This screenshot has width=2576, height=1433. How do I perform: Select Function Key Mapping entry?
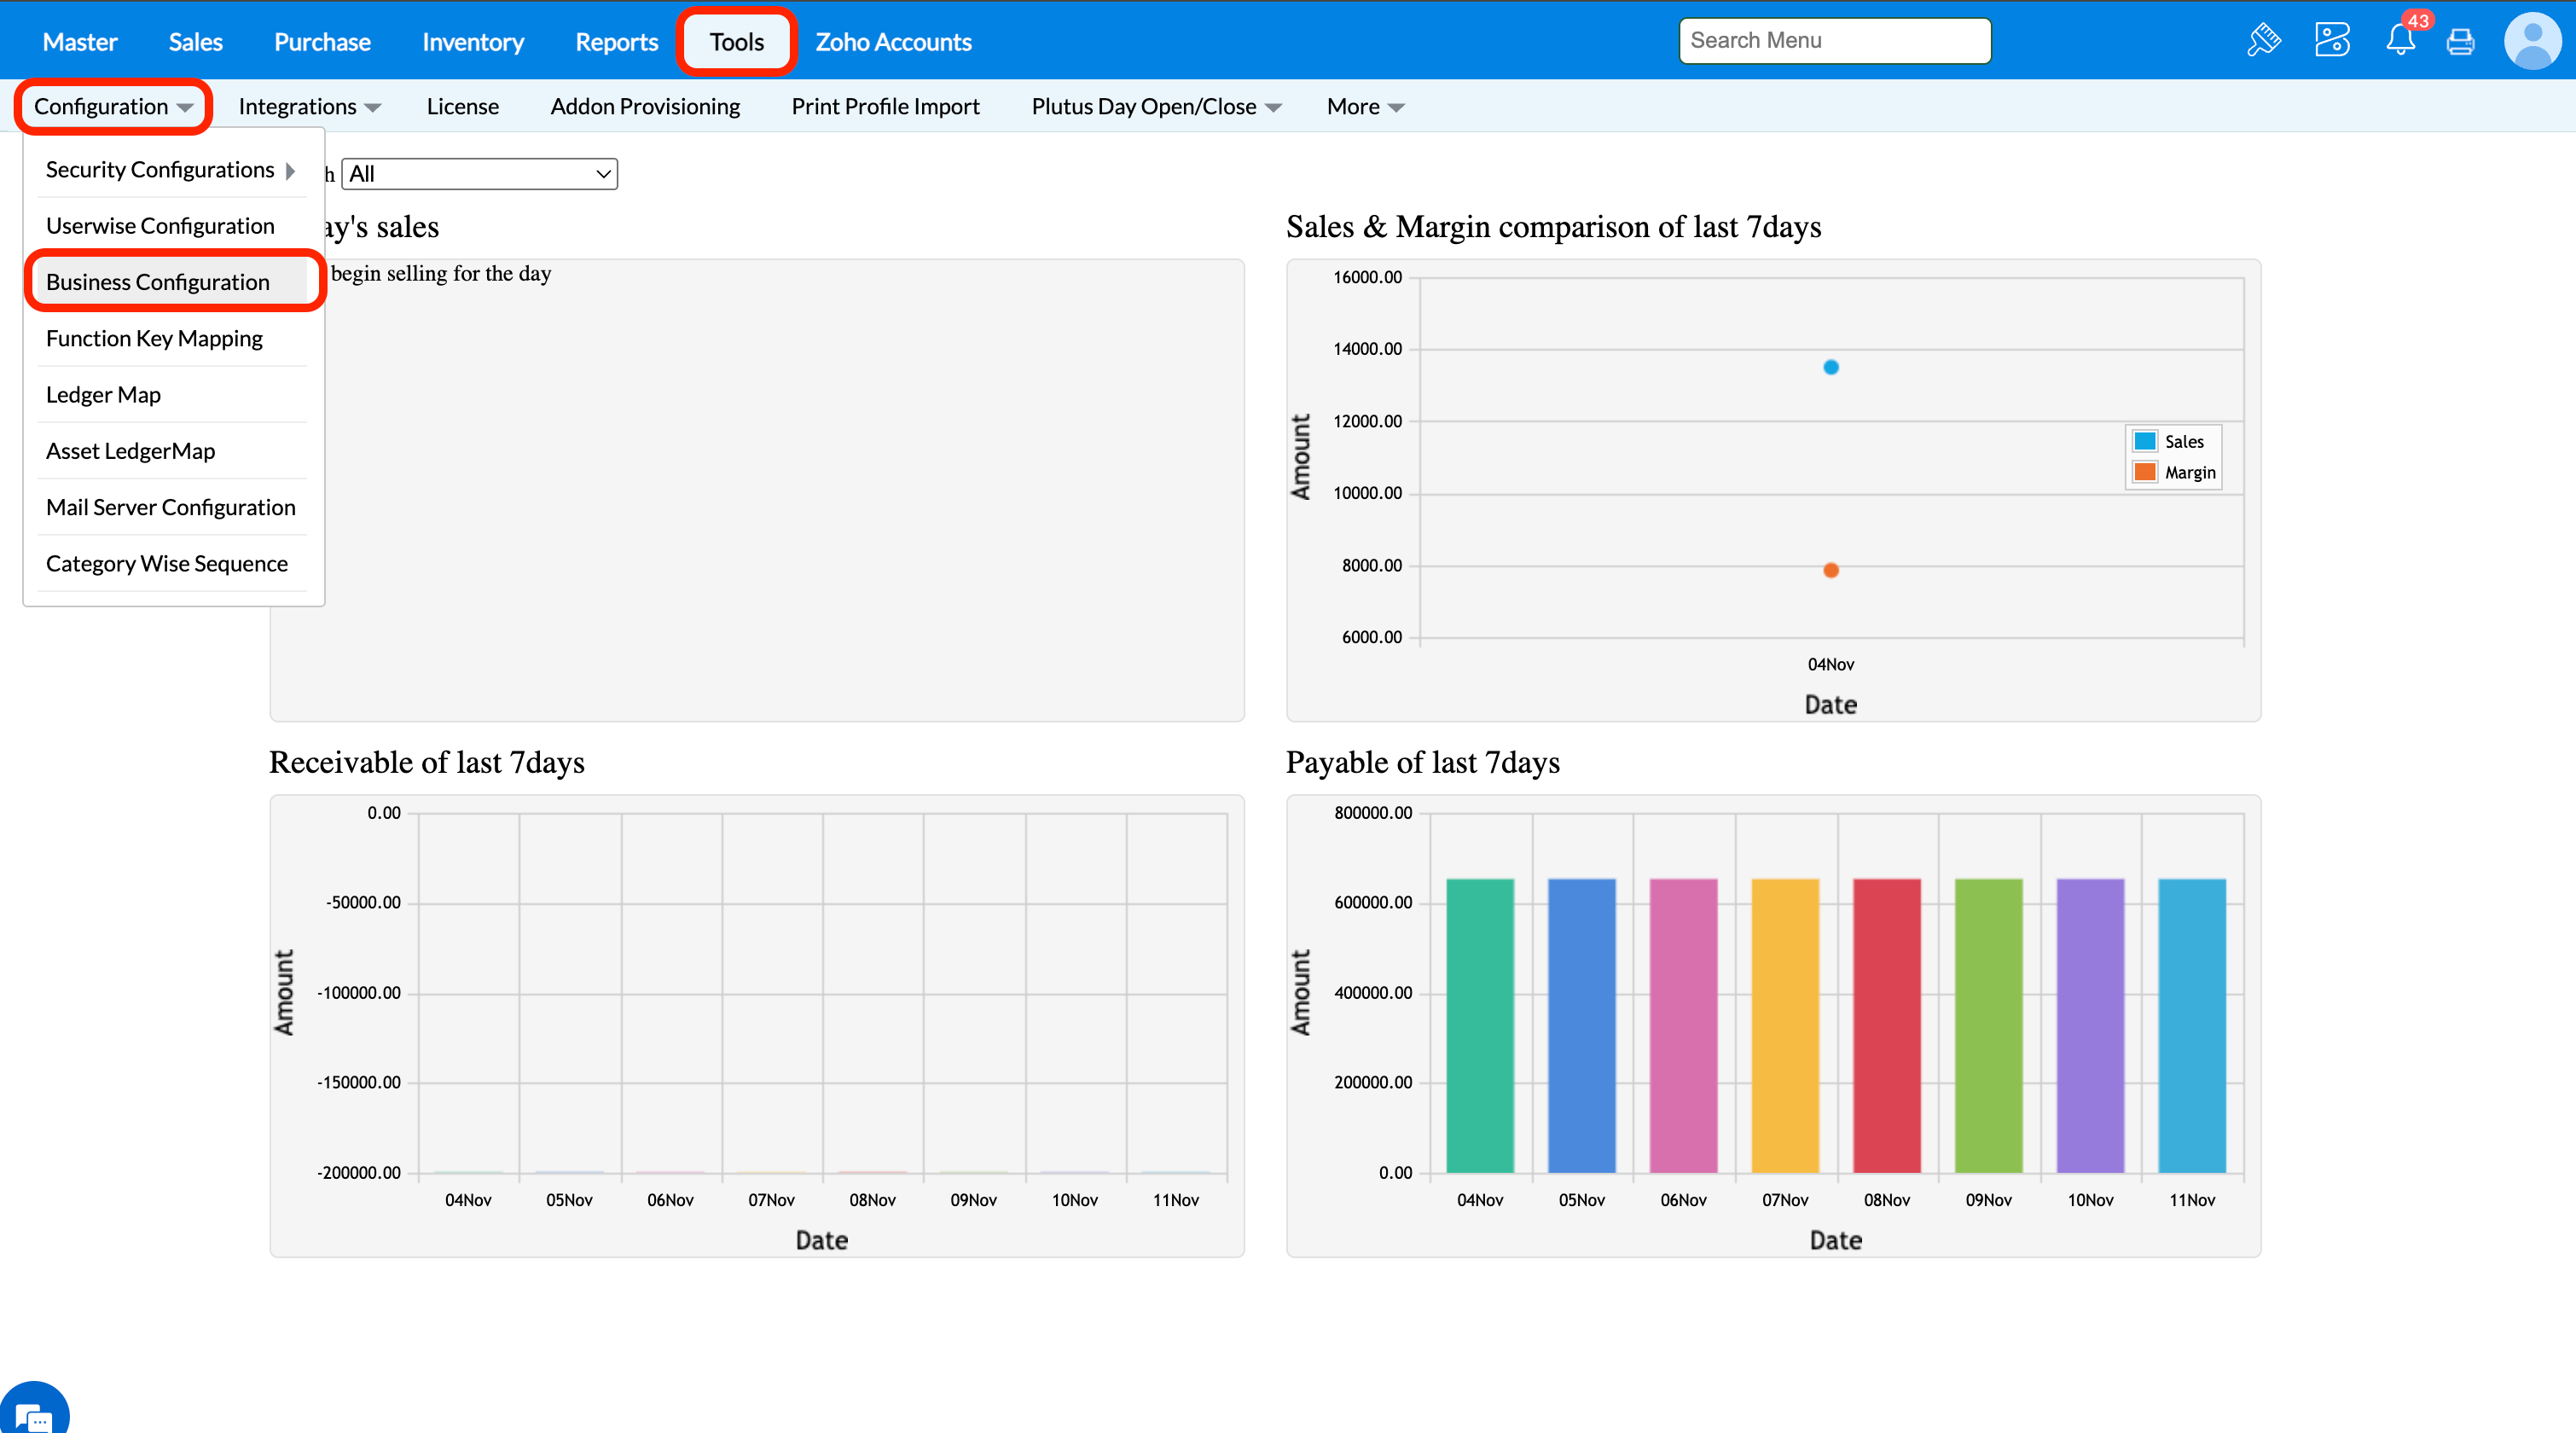pos(154,338)
